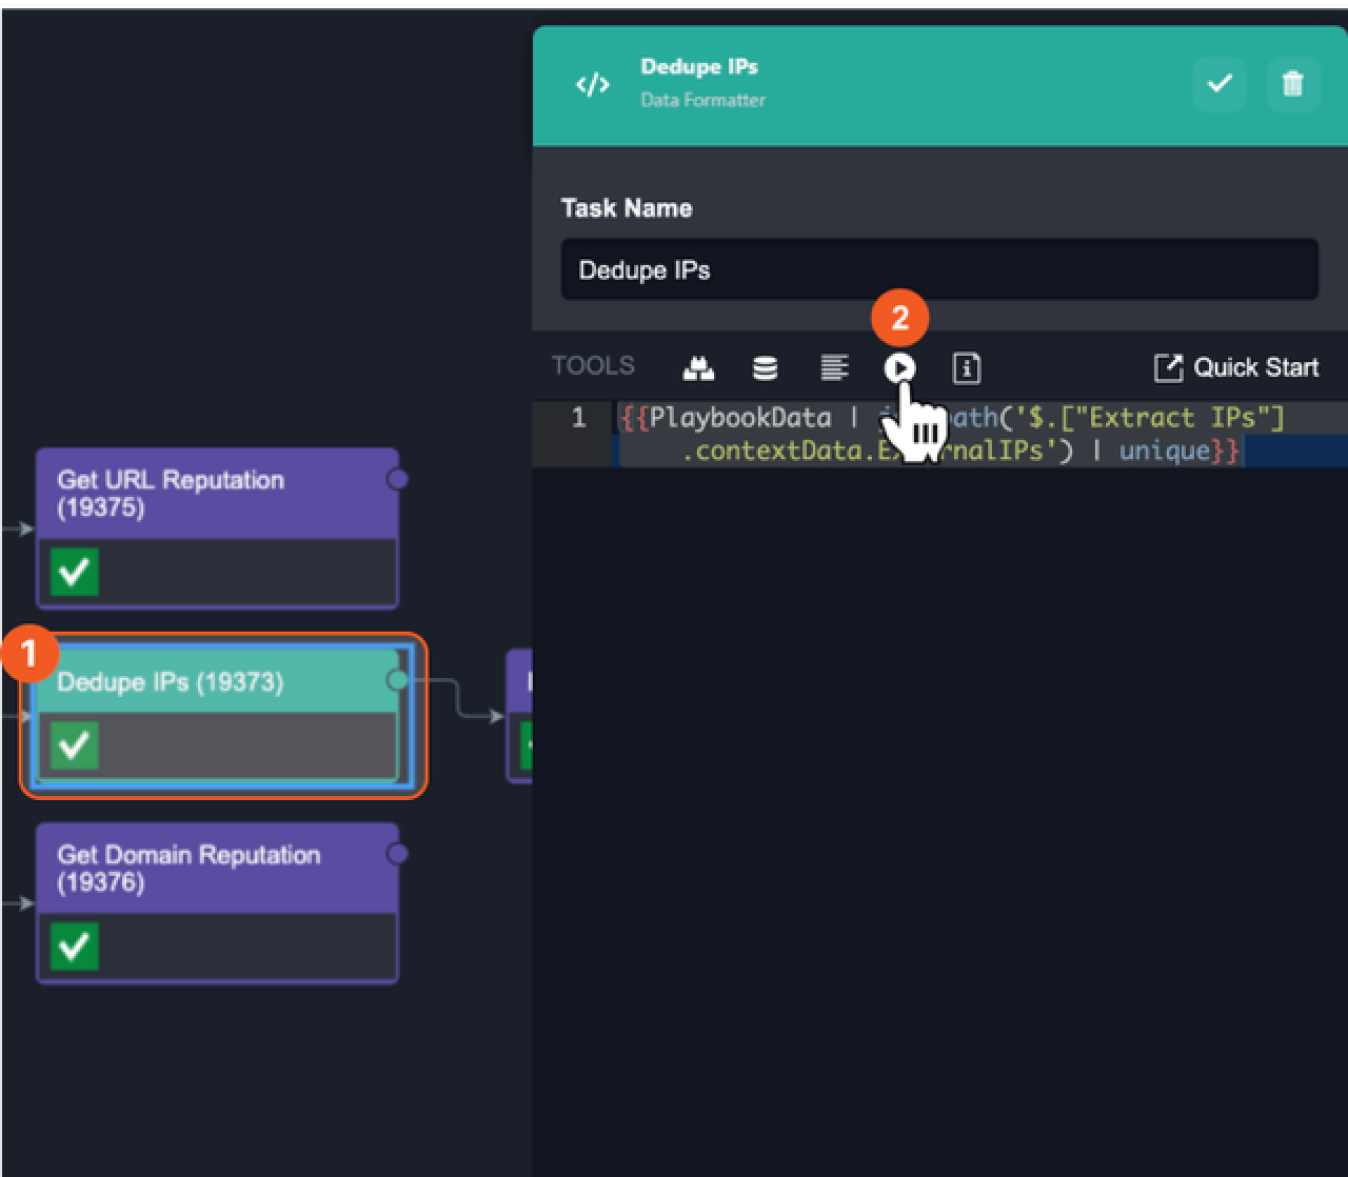Click the binoculars search icon in Tools
This screenshot has height=1177, width=1348.
click(x=698, y=368)
